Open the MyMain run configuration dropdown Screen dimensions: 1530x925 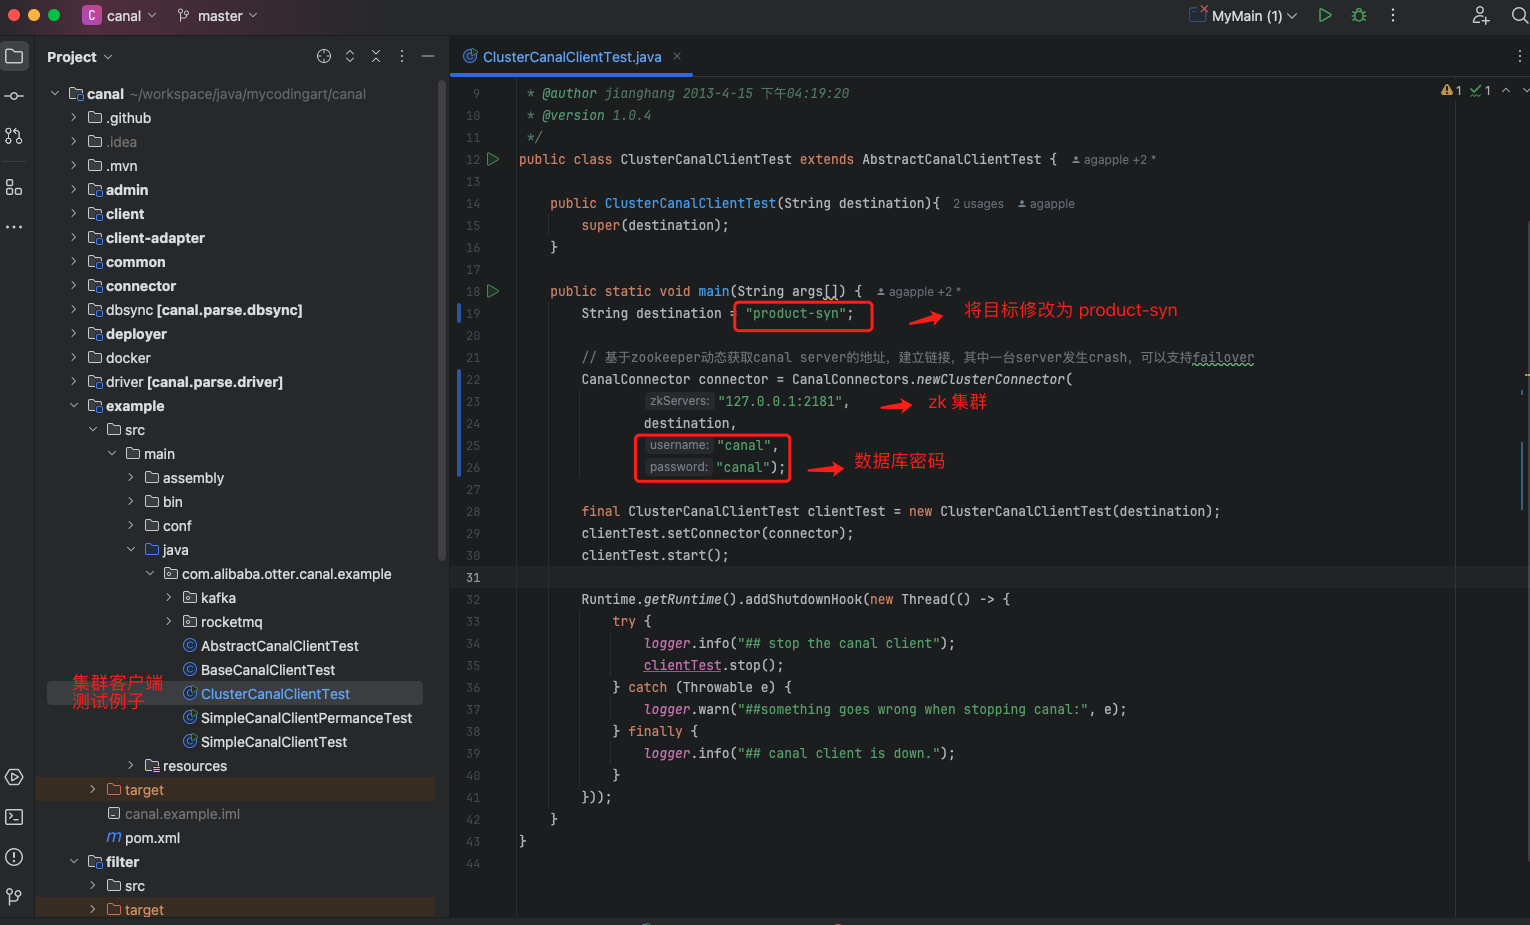point(1245,15)
